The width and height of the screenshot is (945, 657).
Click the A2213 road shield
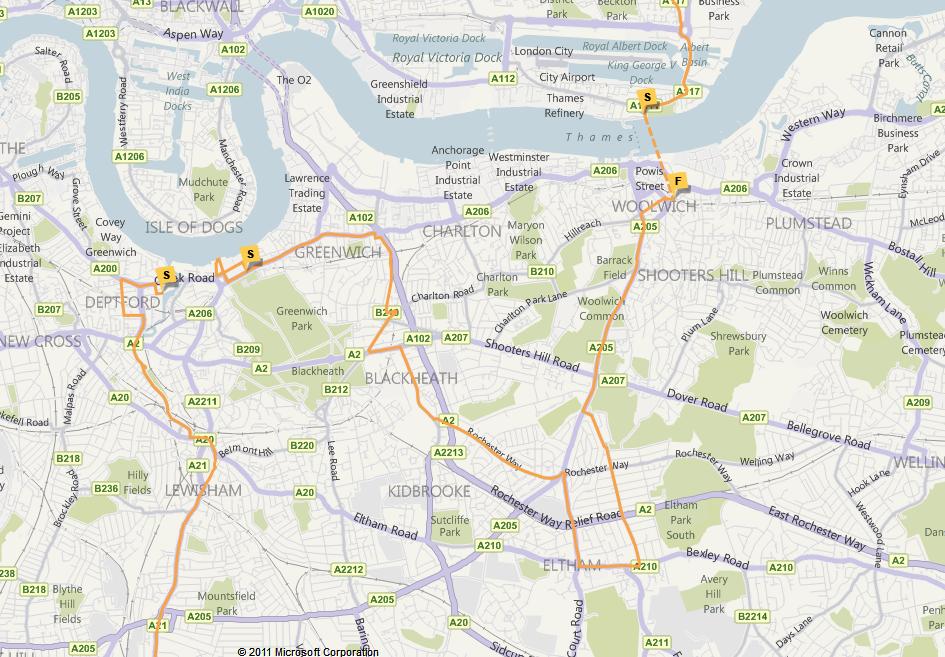pos(449,452)
